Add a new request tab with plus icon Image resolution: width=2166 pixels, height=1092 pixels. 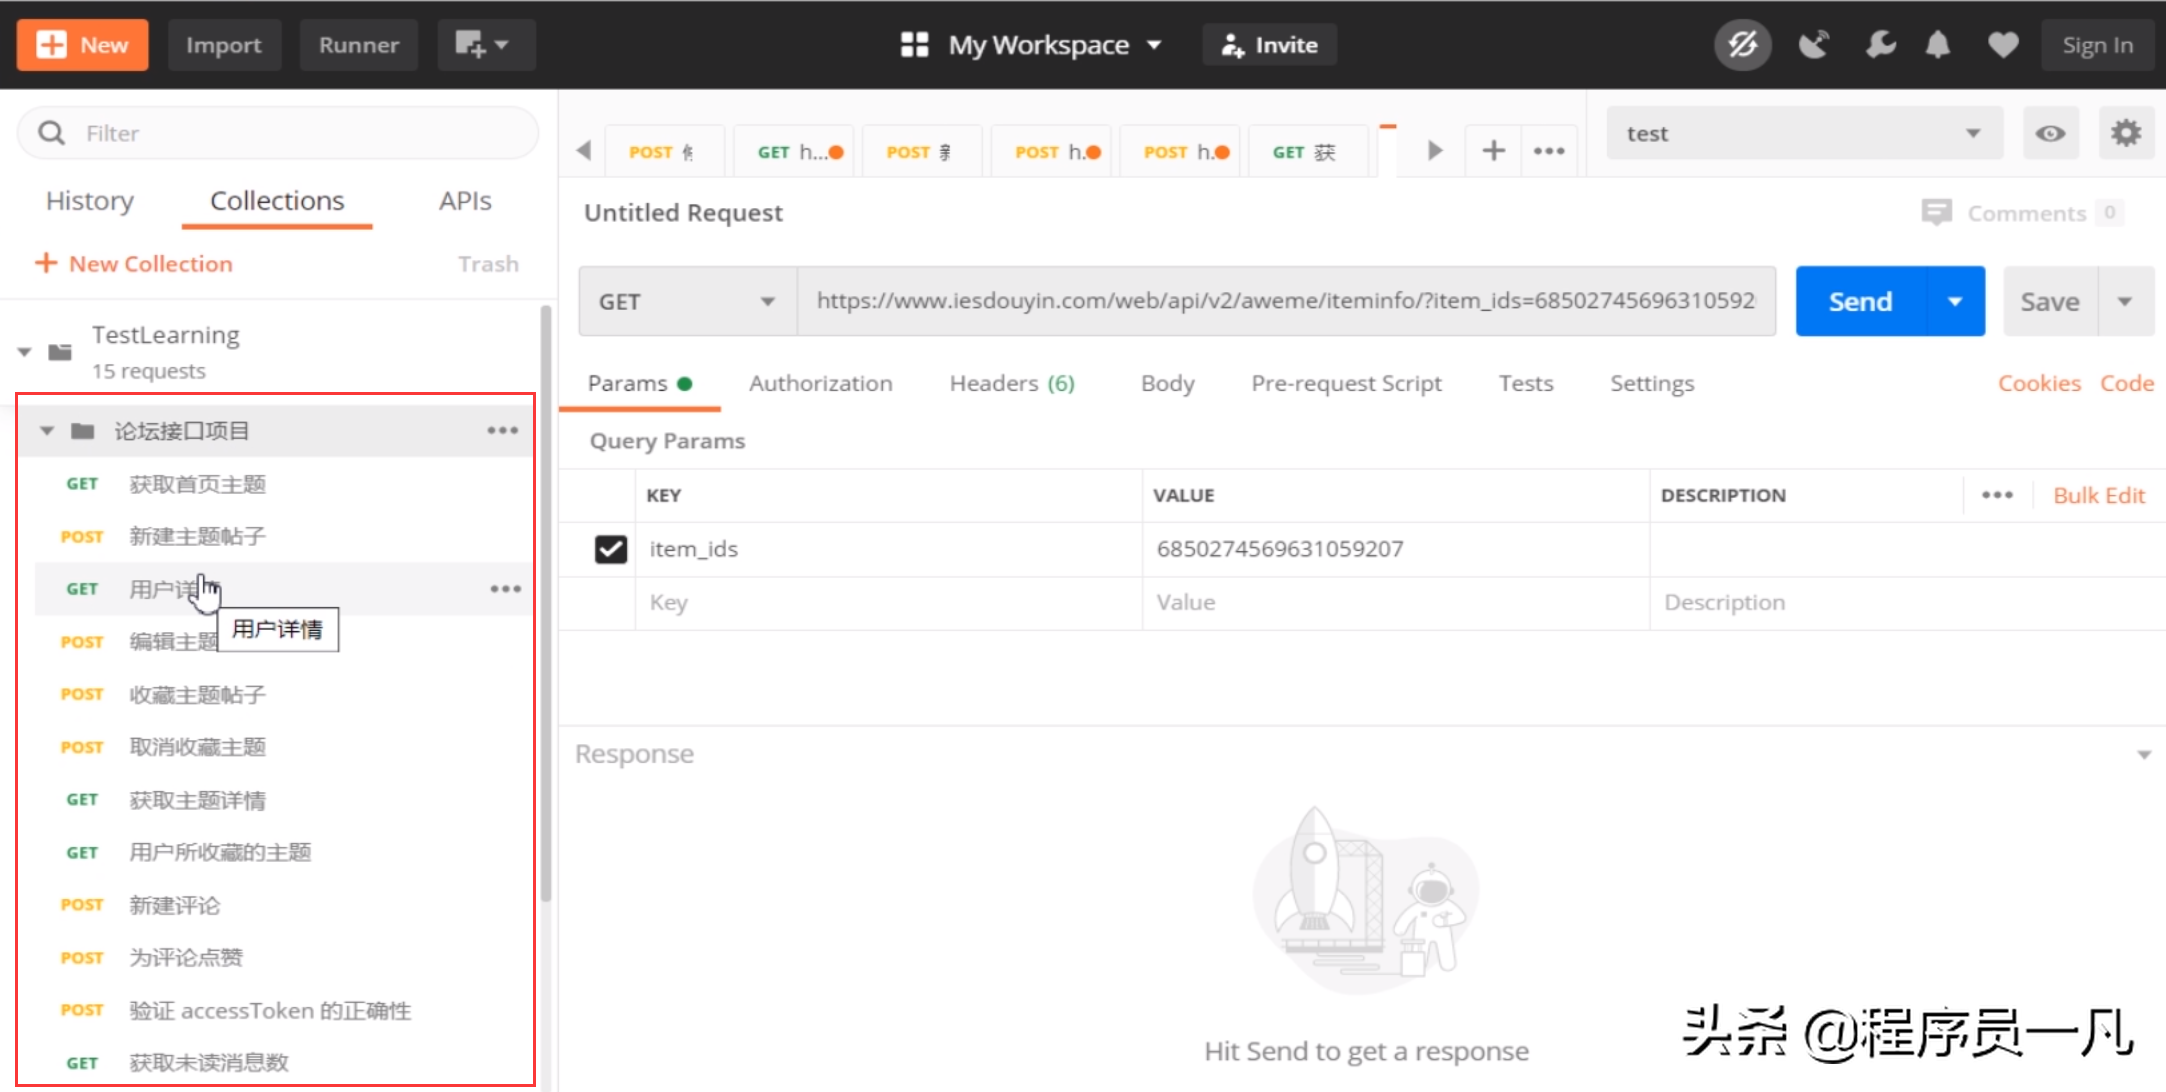coord(1493,151)
